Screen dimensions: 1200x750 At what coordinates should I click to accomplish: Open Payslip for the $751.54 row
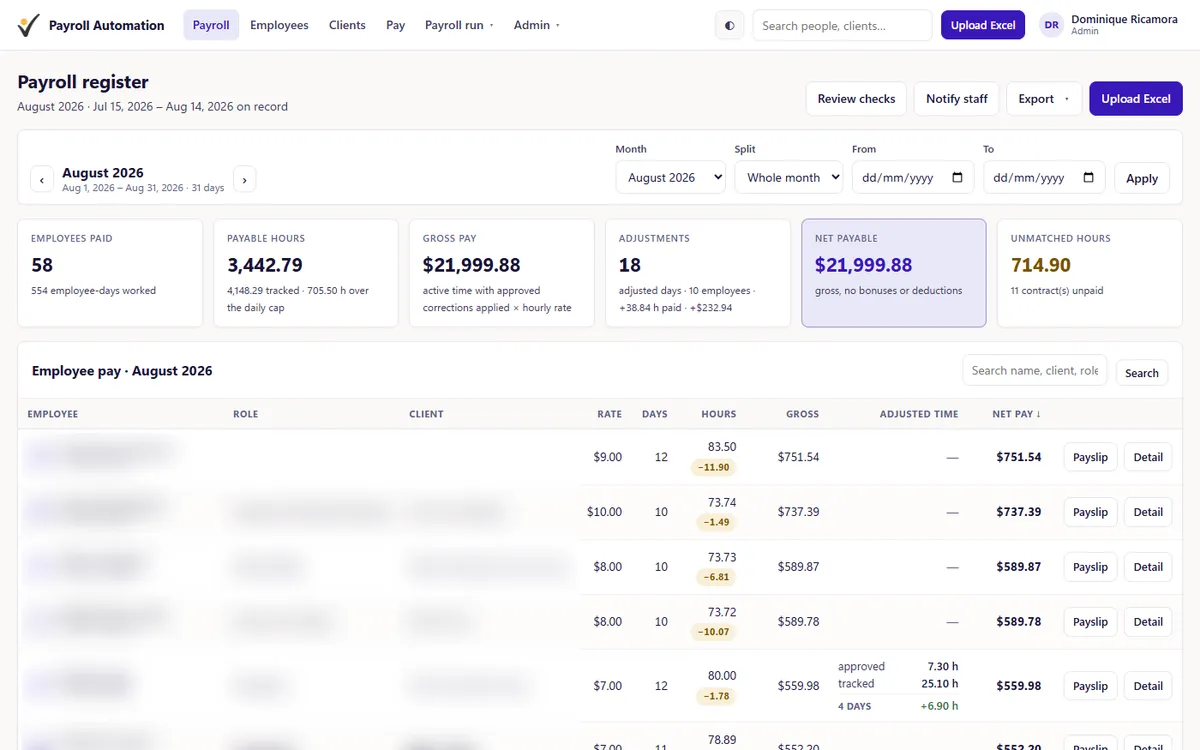1090,457
